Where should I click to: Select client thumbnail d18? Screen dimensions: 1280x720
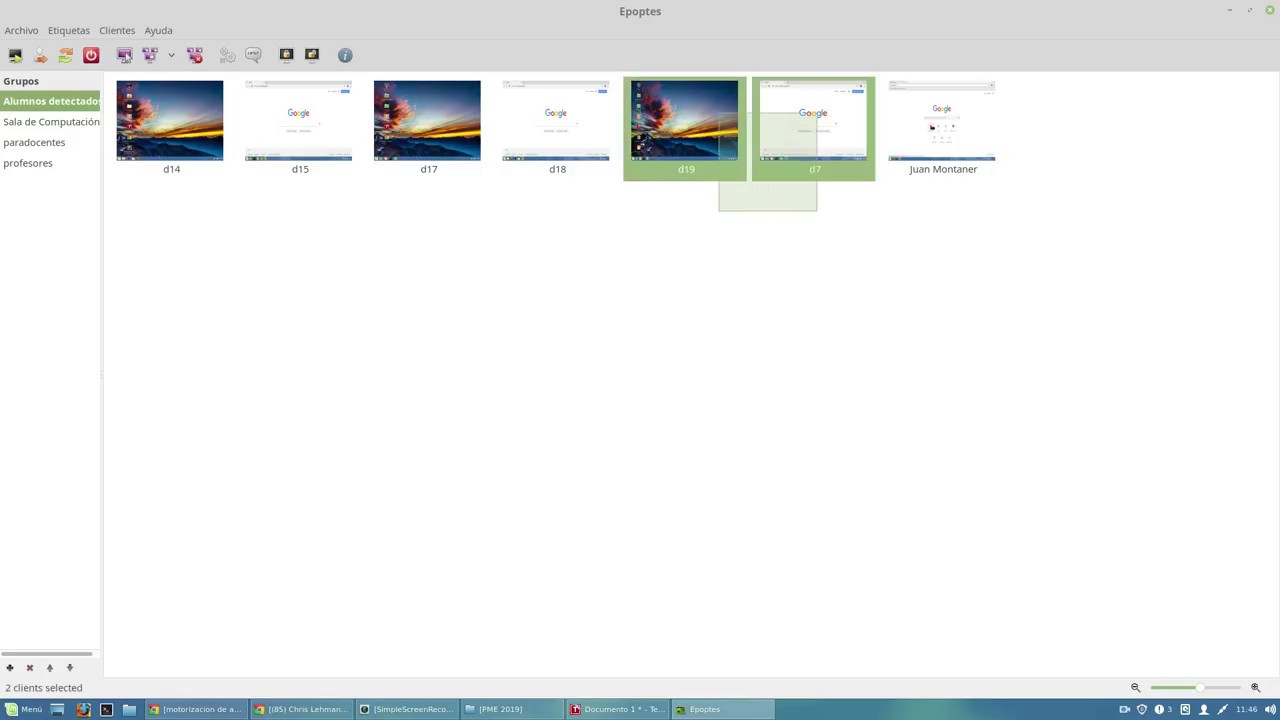556,121
